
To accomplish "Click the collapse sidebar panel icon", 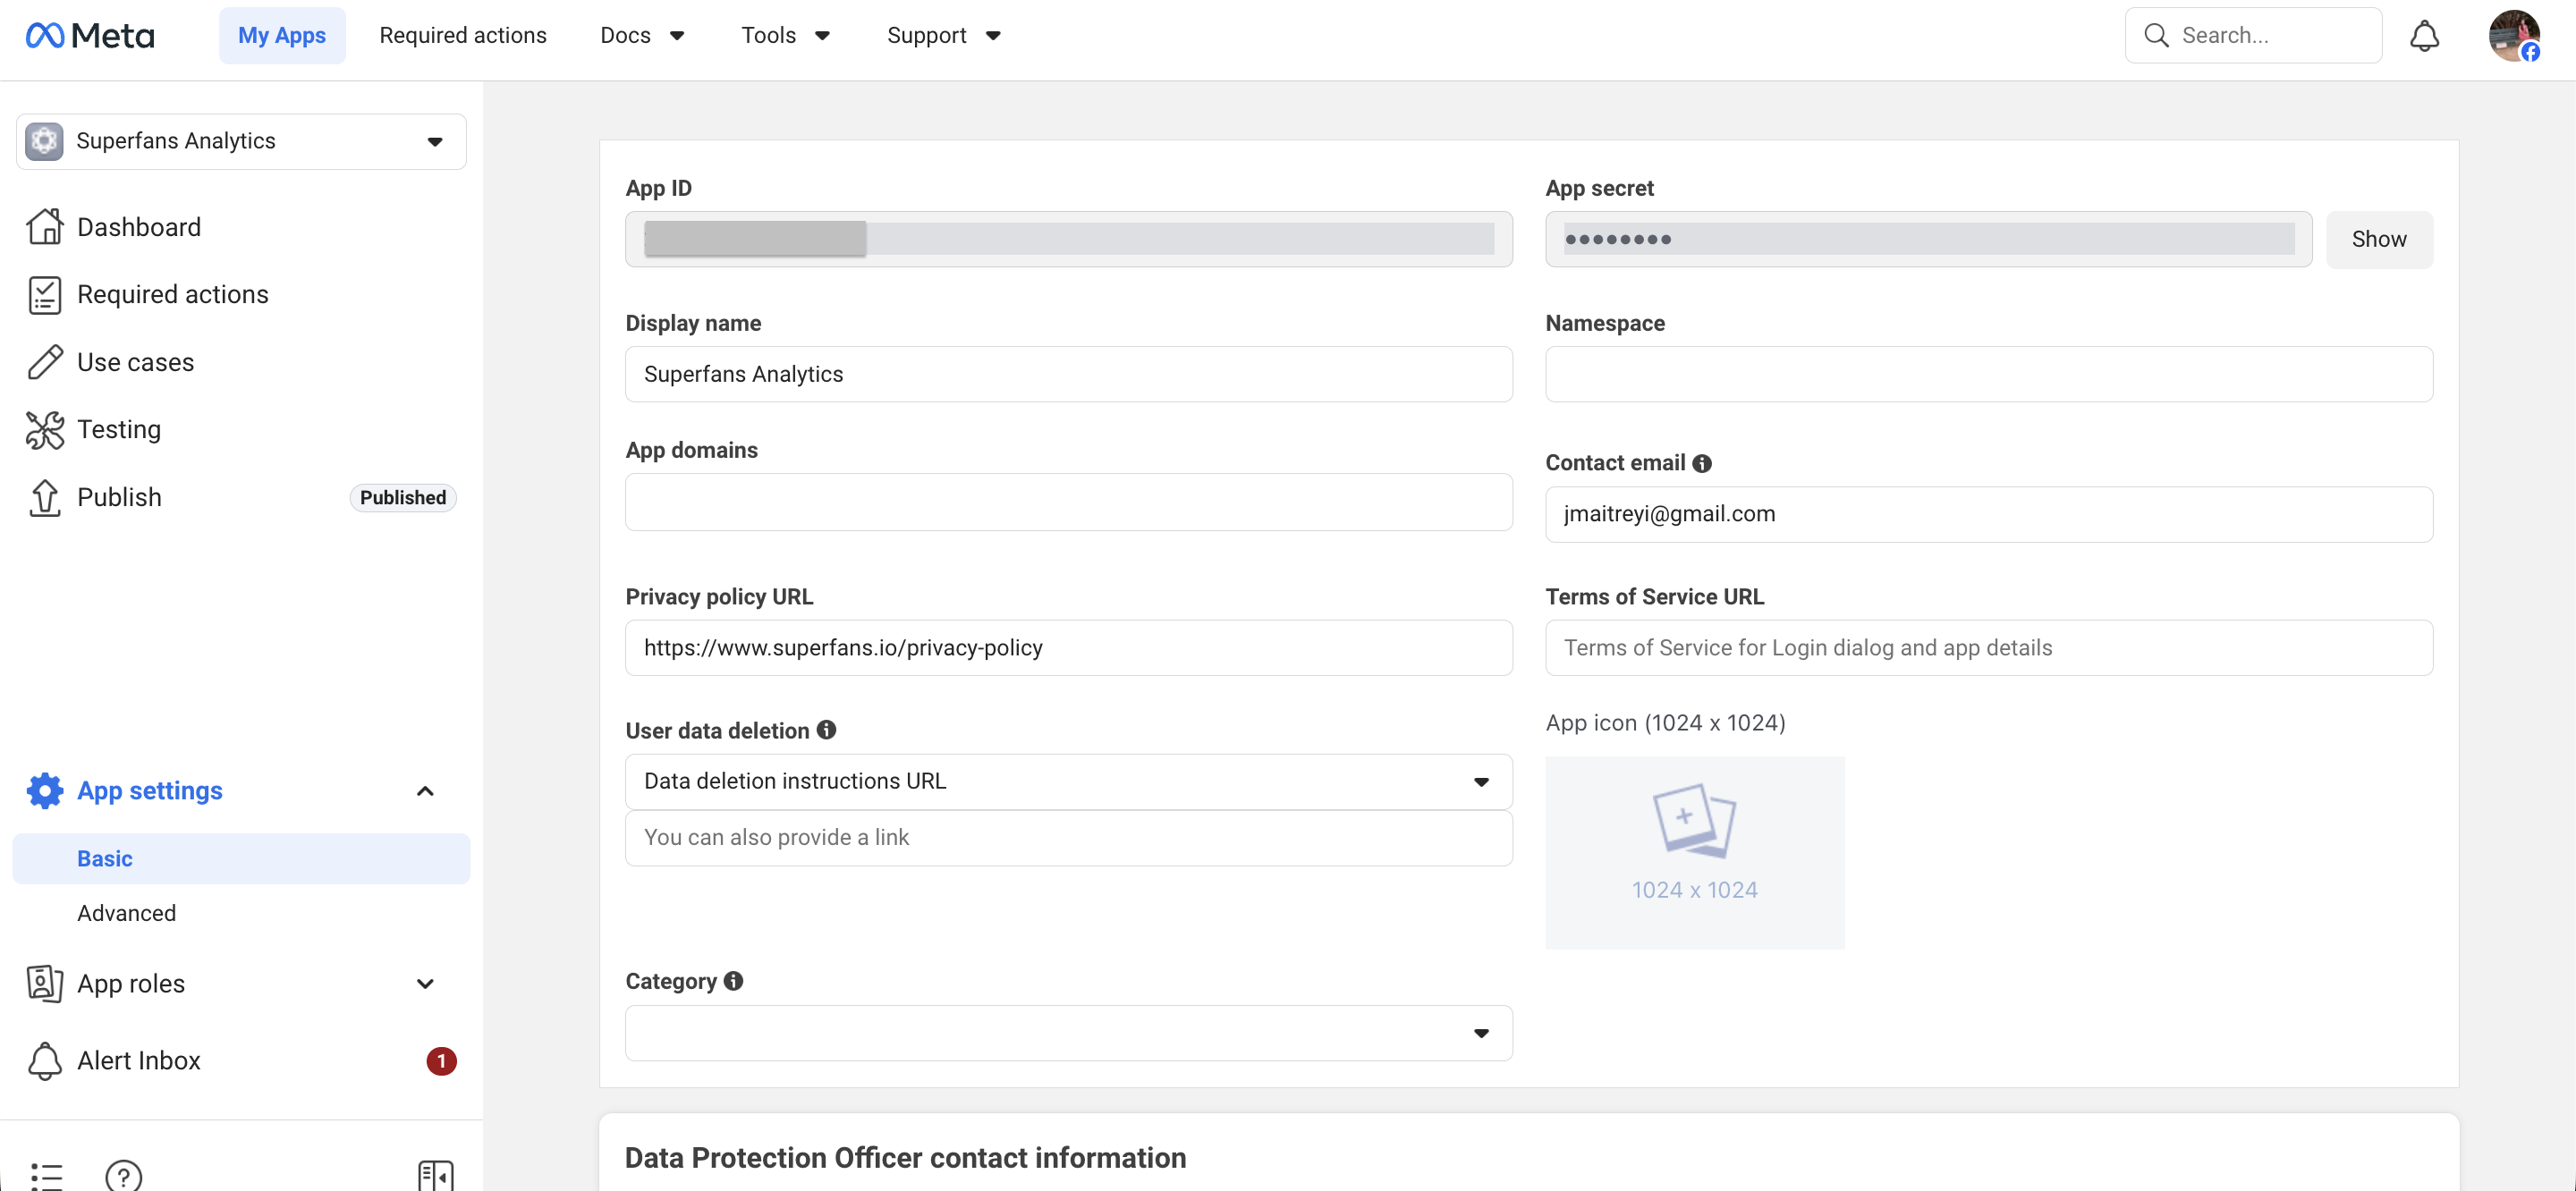I will [435, 1175].
